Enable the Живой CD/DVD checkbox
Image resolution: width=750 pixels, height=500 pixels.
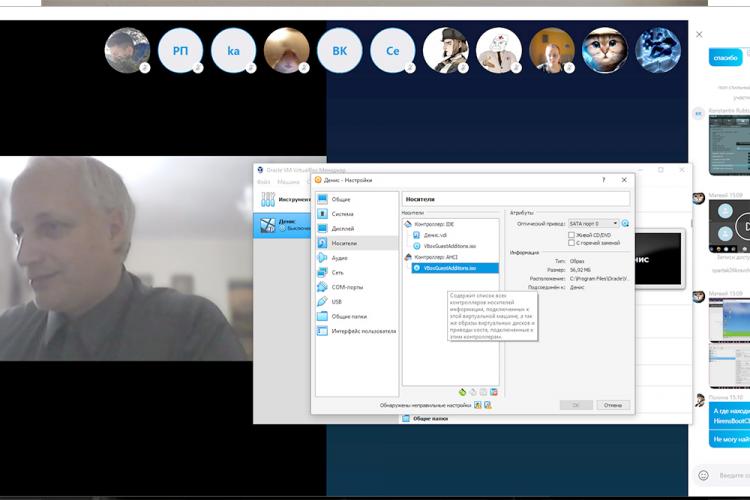pos(572,235)
